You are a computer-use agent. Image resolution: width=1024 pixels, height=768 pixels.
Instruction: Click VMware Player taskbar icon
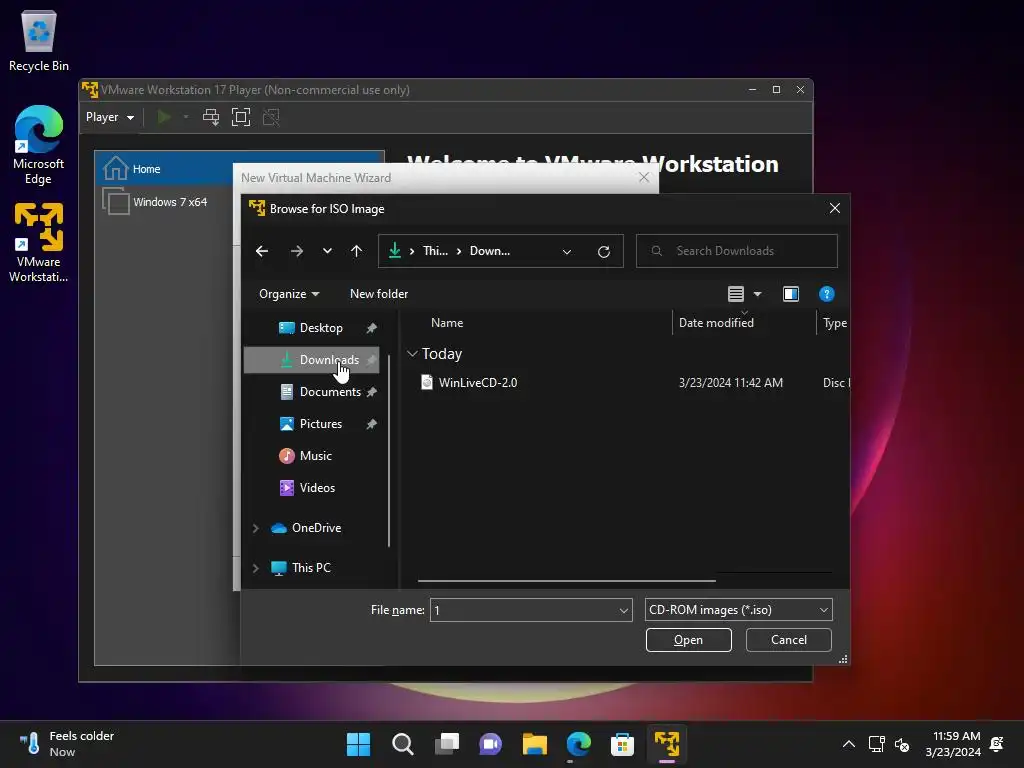(x=667, y=744)
